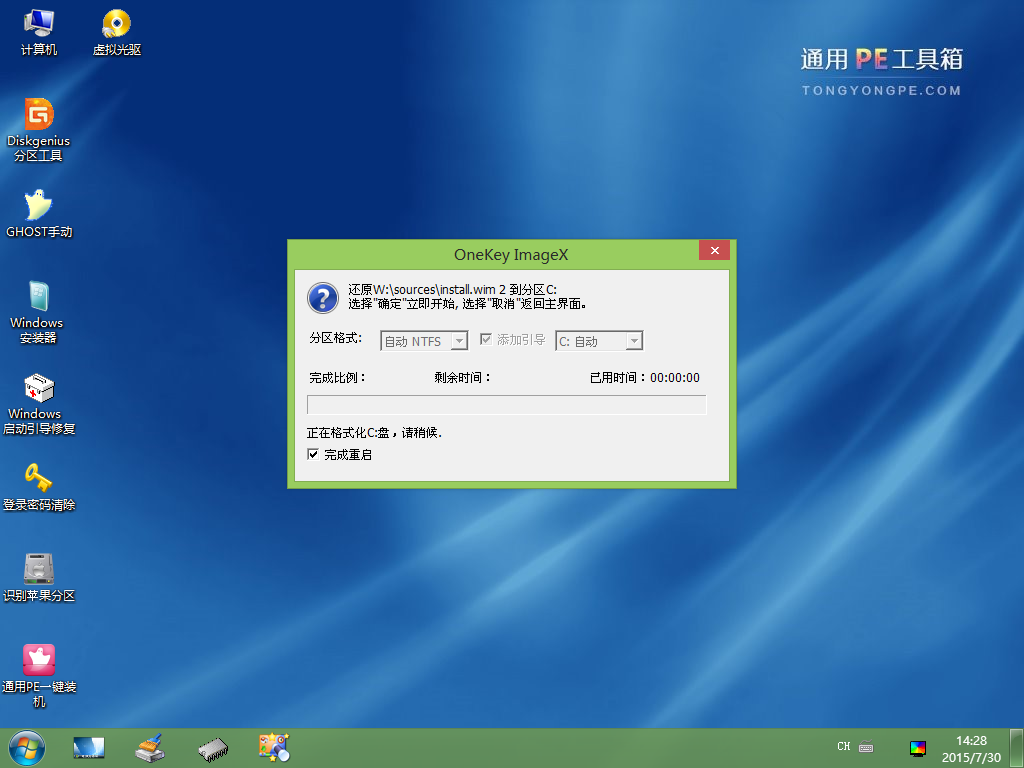Click the question mark dialog icon
This screenshot has height=768, width=1024.
[x=323, y=298]
